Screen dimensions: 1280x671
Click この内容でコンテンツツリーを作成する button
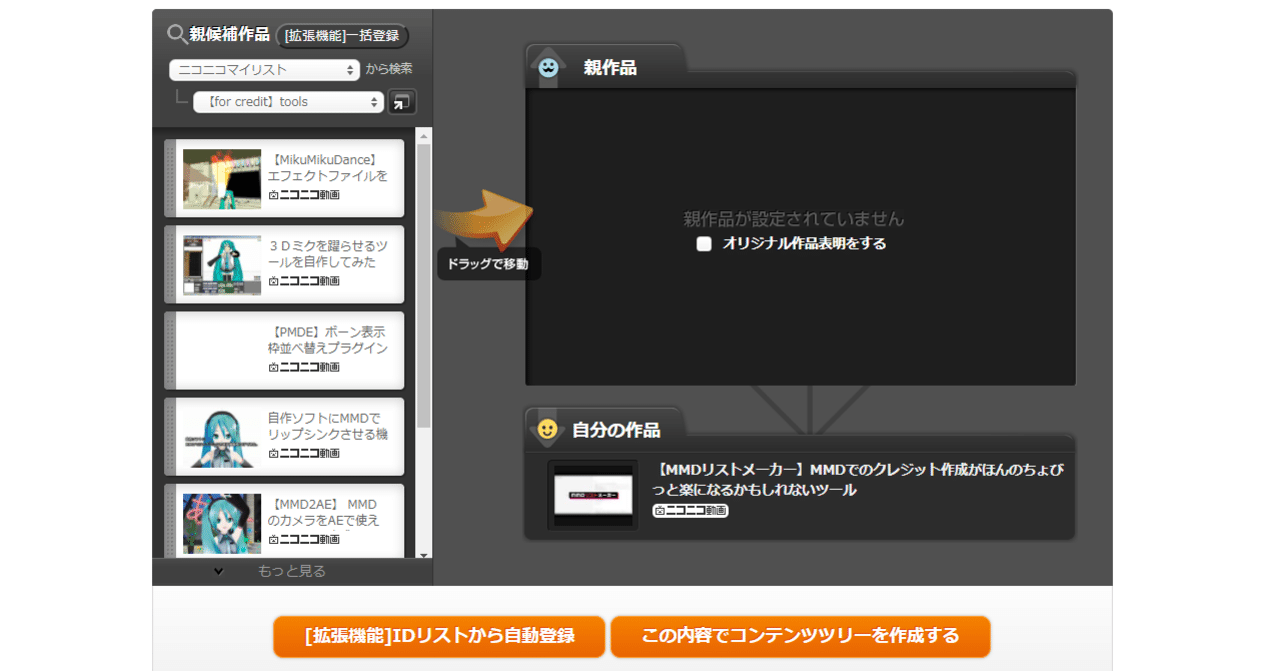[x=802, y=636]
